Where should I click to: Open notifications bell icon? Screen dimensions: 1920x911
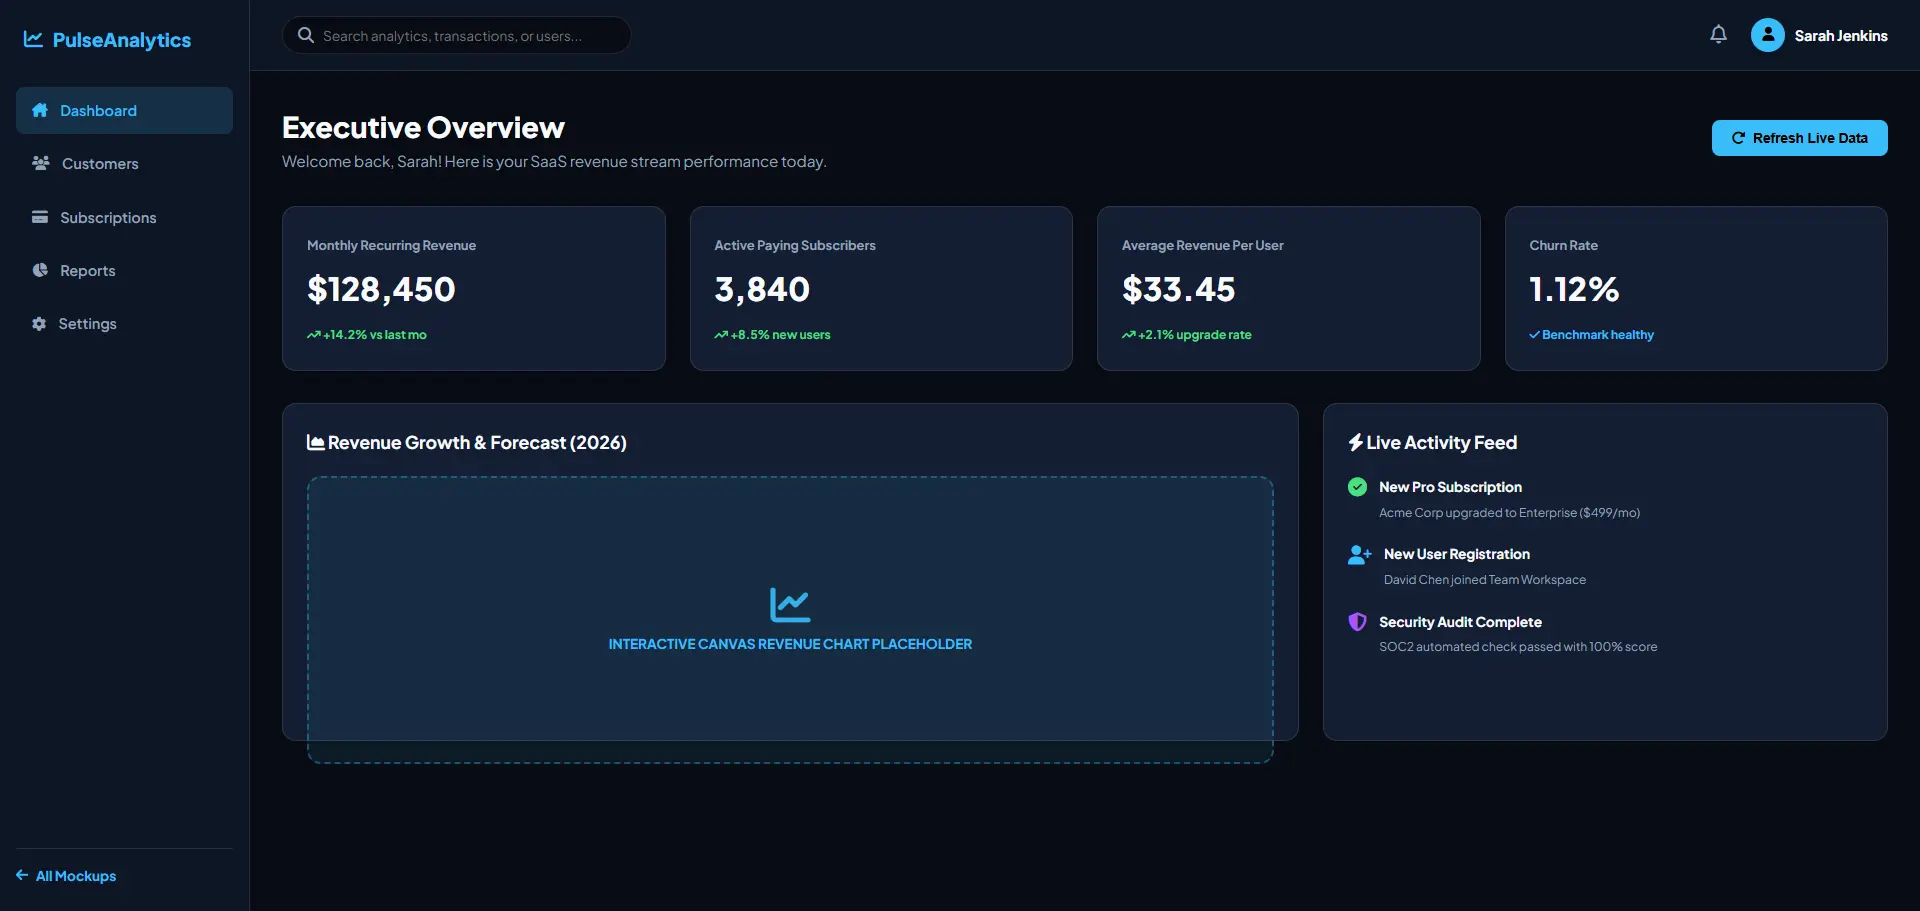click(1718, 35)
